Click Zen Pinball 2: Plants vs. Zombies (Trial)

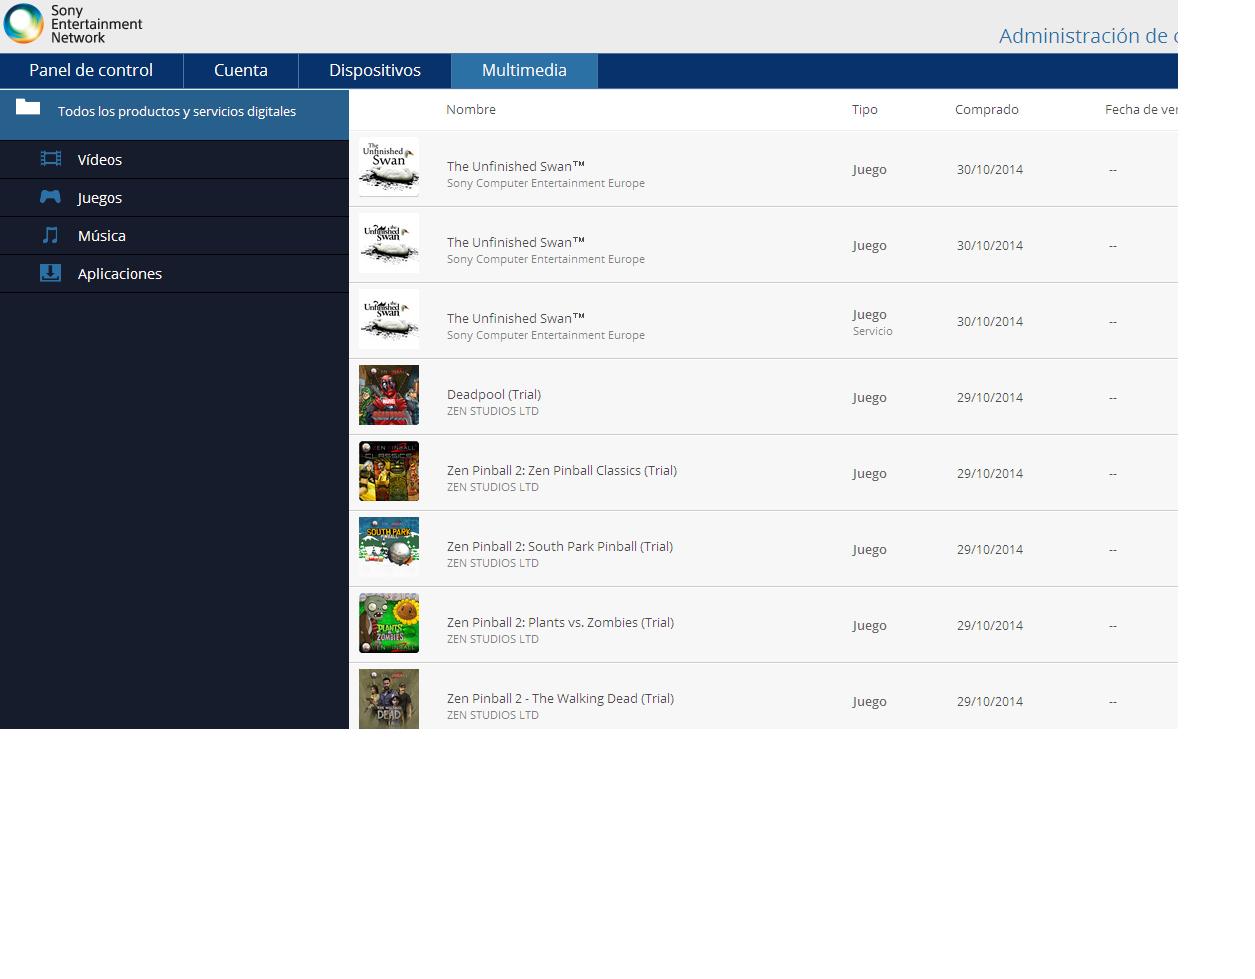click(560, 622)
